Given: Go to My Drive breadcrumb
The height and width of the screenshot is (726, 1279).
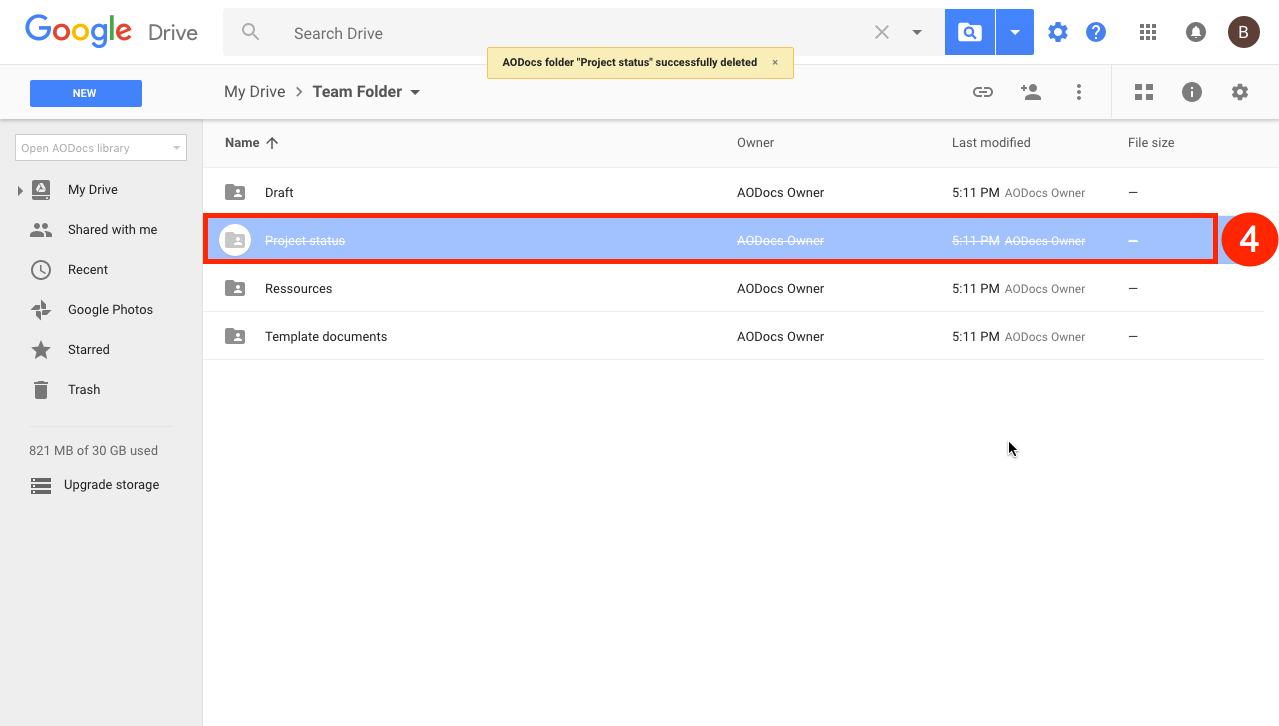Looking at the screenshot, I should (x=255, y=92).
